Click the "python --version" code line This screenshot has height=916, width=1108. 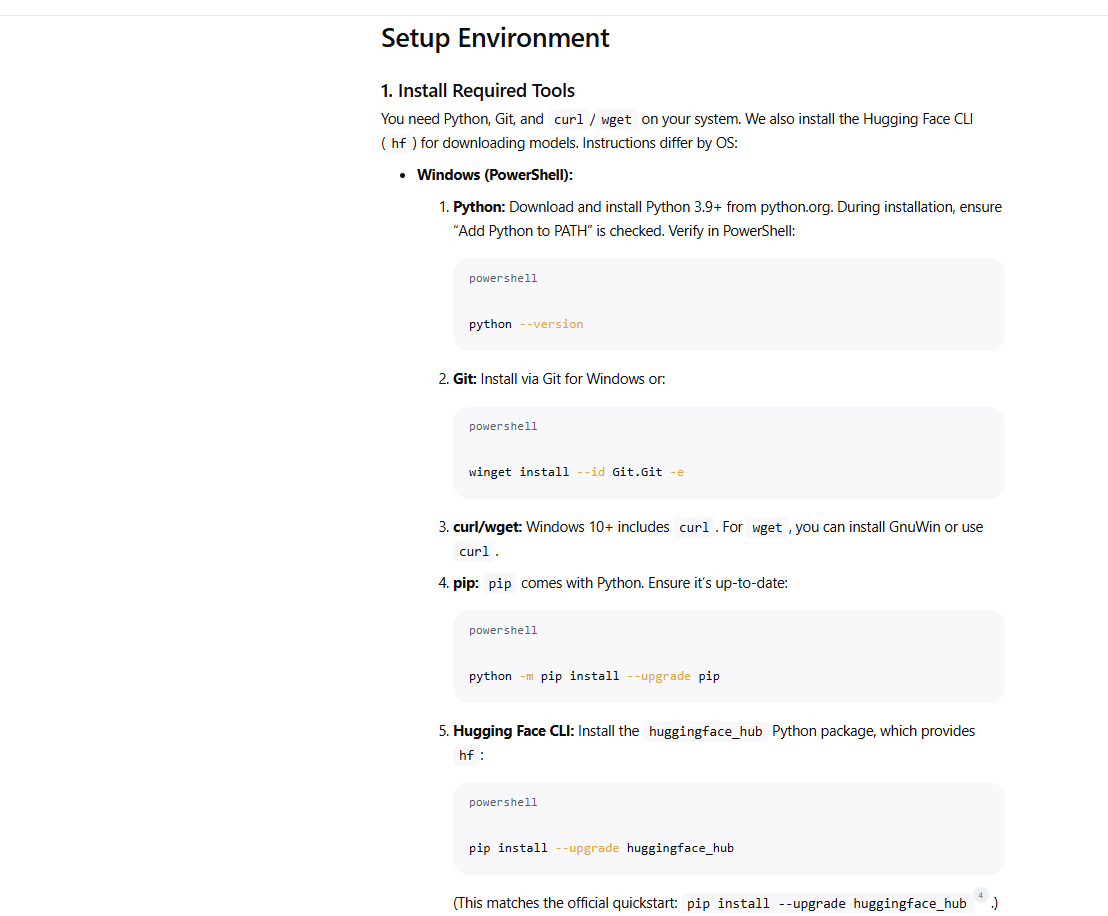tap(526, 324)
